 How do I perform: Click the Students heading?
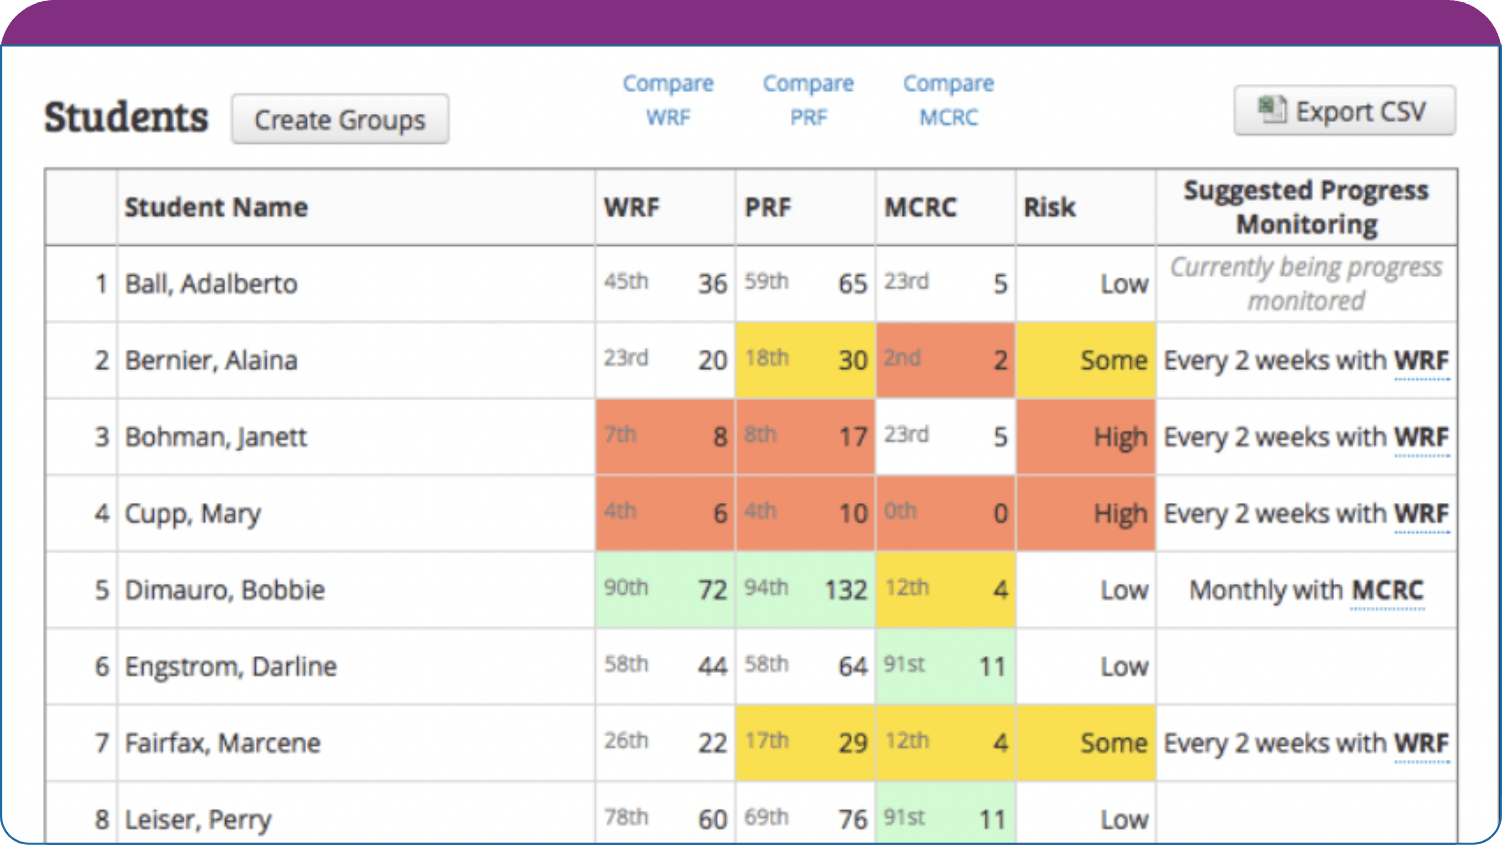tap(126, 117)
